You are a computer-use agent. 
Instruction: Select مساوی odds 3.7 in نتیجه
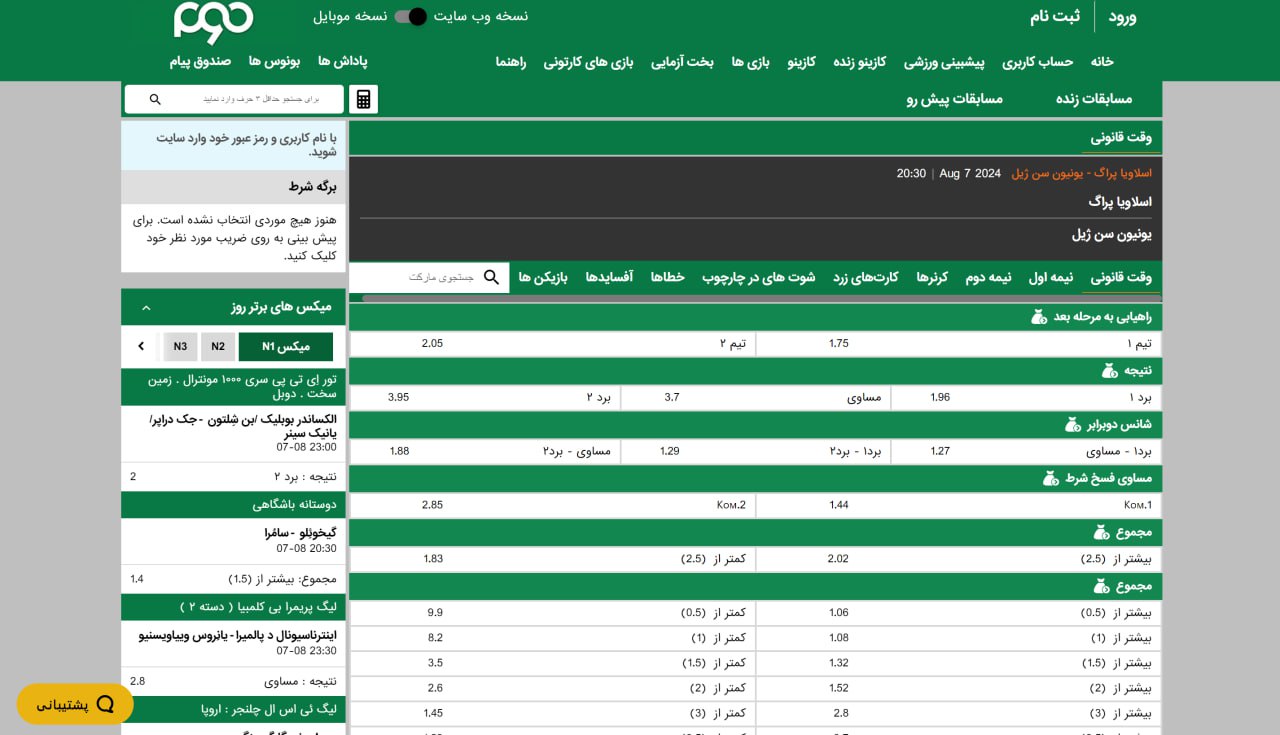(x=756, y=397)
